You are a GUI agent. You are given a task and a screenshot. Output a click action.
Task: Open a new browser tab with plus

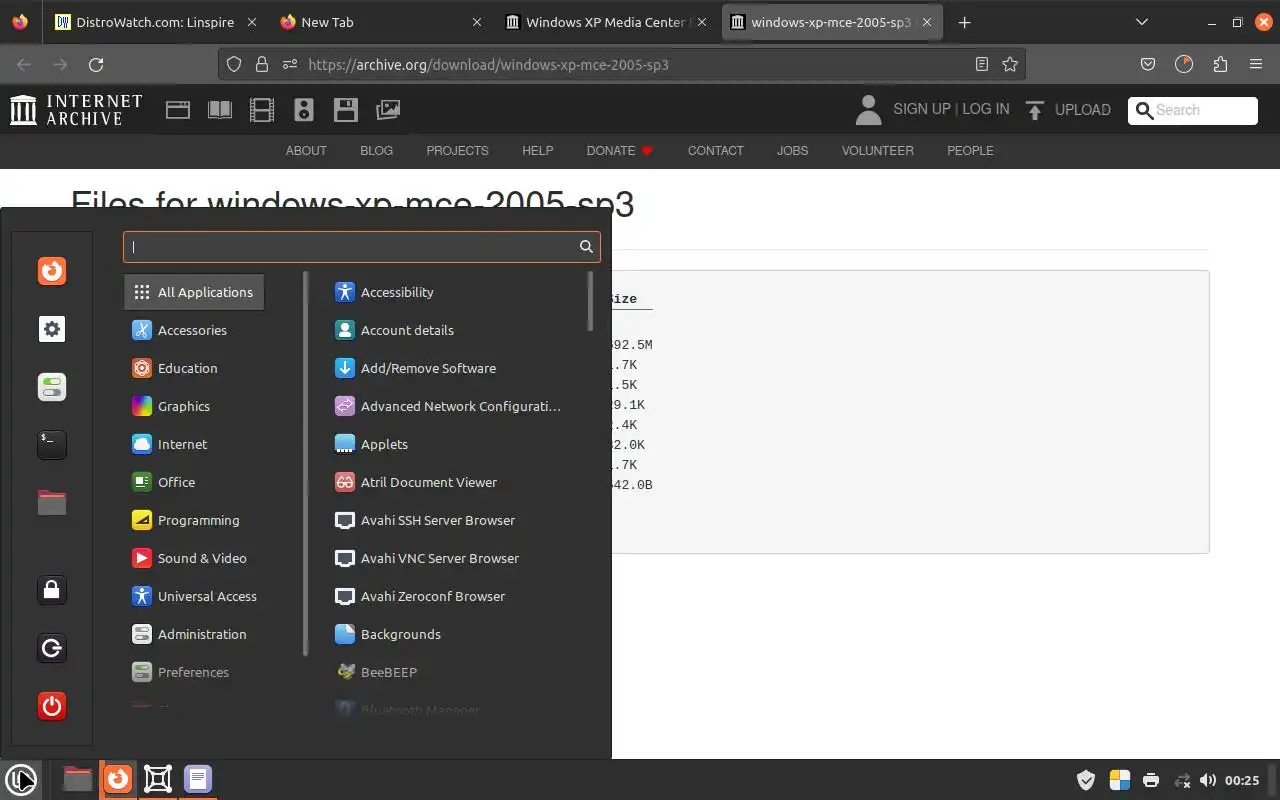[x=964, y=22]
